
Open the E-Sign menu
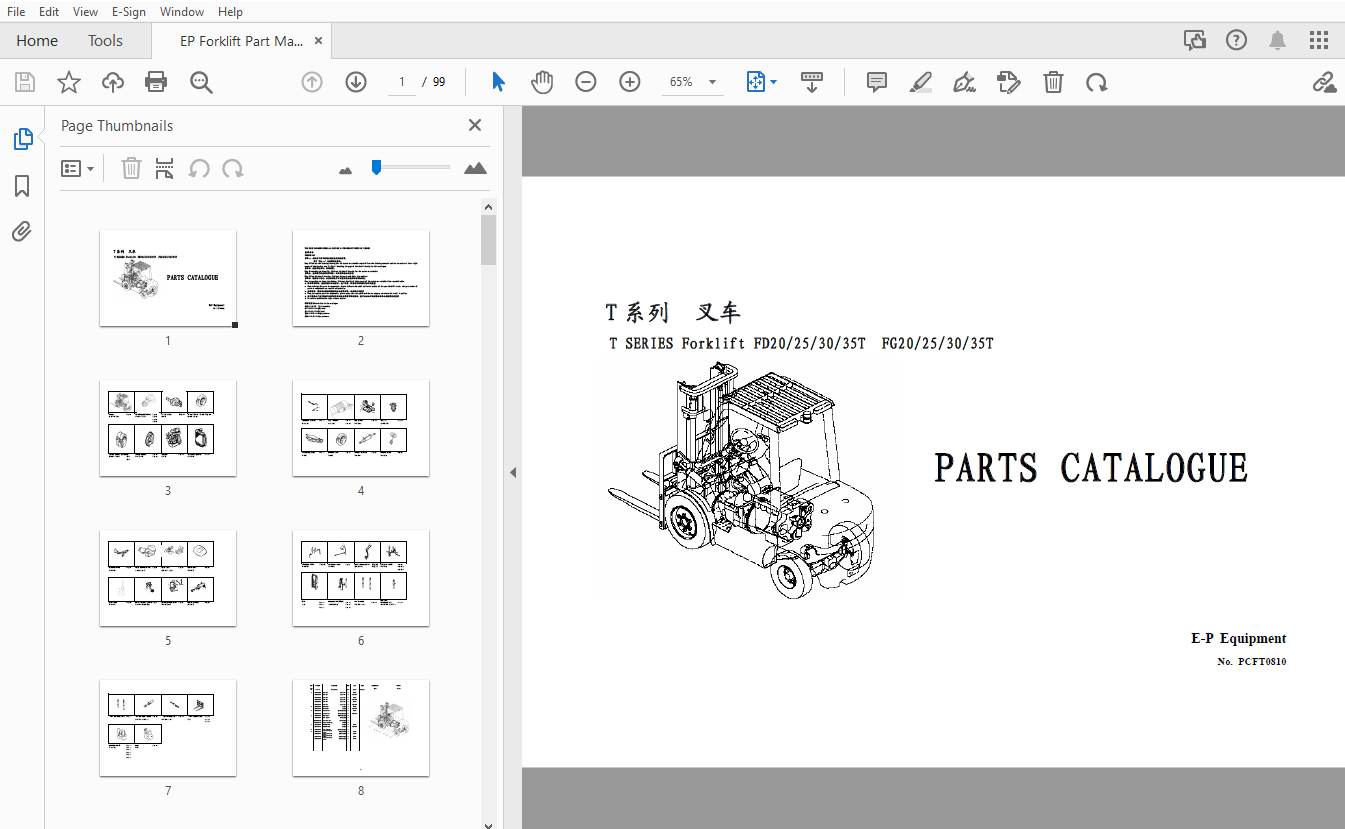128,12
